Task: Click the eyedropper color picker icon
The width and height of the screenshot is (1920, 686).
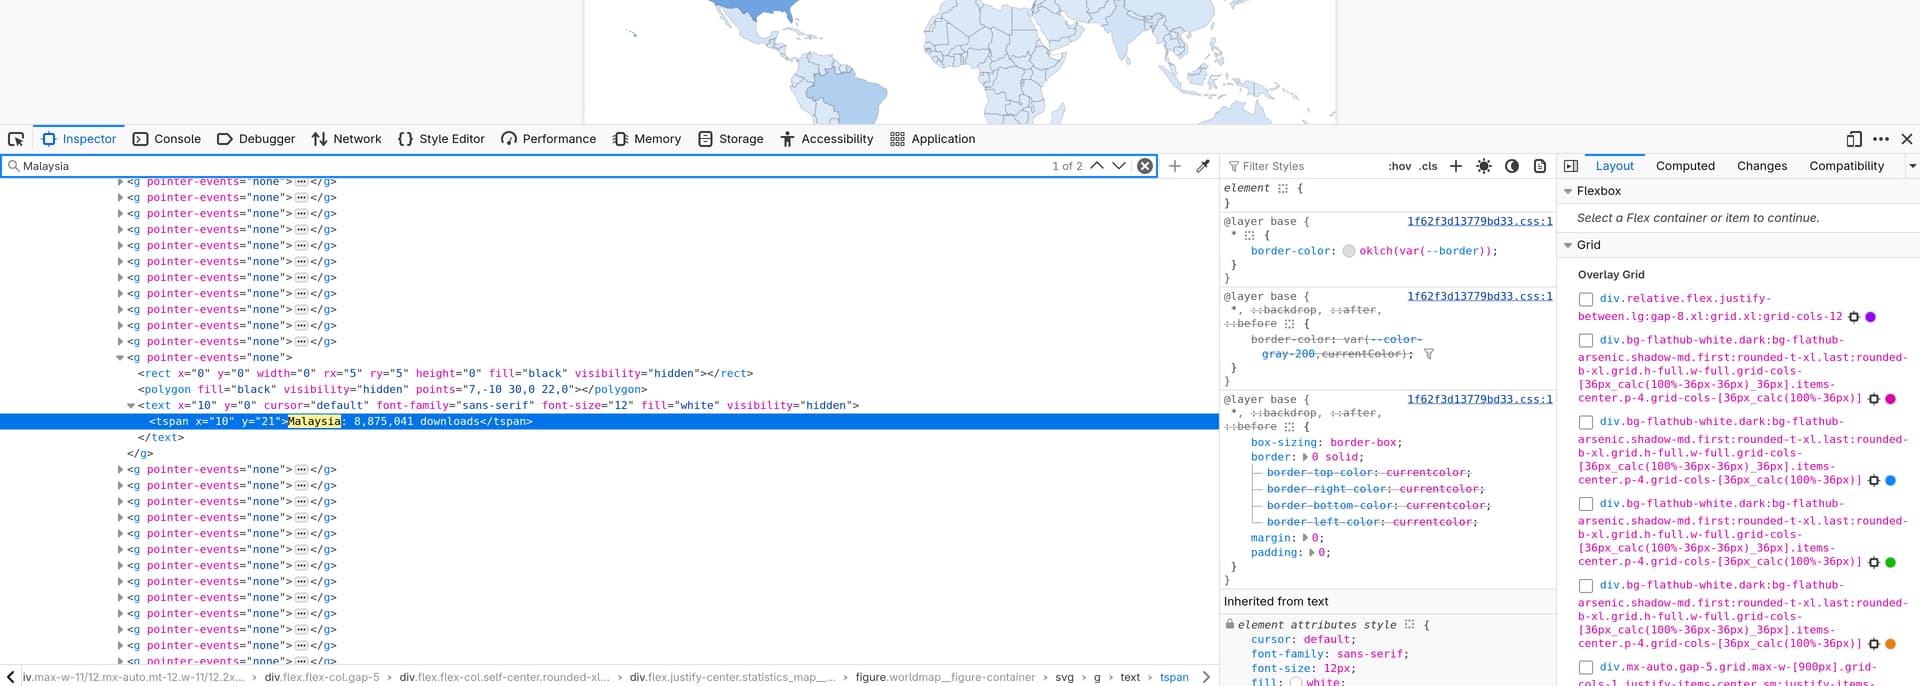Action: [x=1203, y=166]
